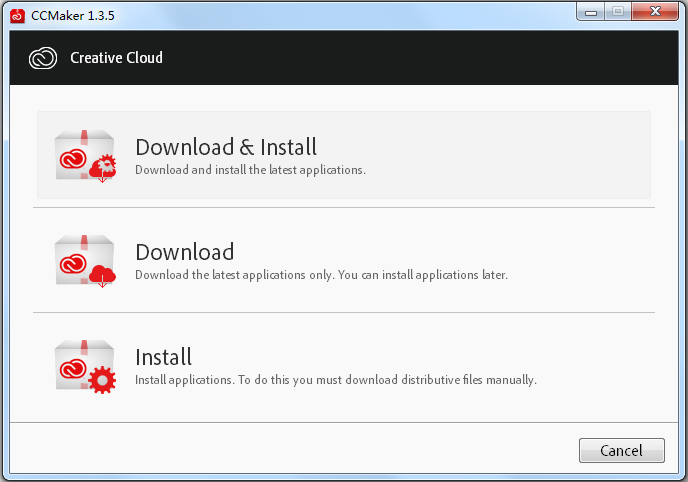The width and height of the screenshot is (688, 482).
Task: Click red cloud badge on Download icon
Action: point(103,275)
